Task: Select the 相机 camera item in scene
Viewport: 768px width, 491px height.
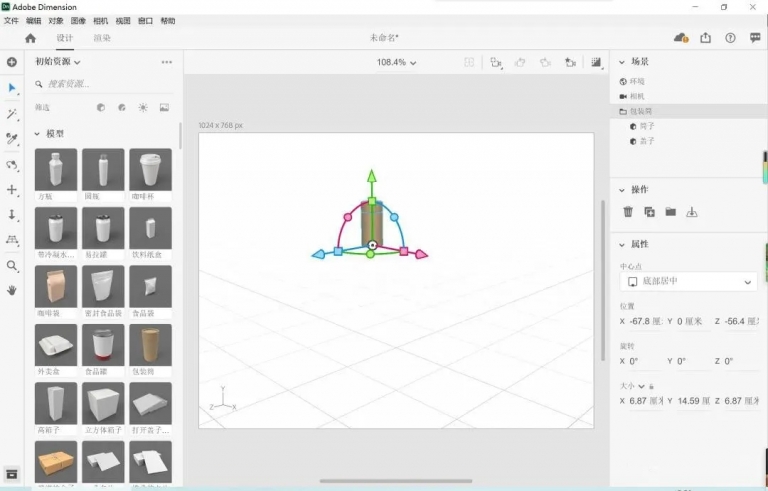Action: coord(637,96)
